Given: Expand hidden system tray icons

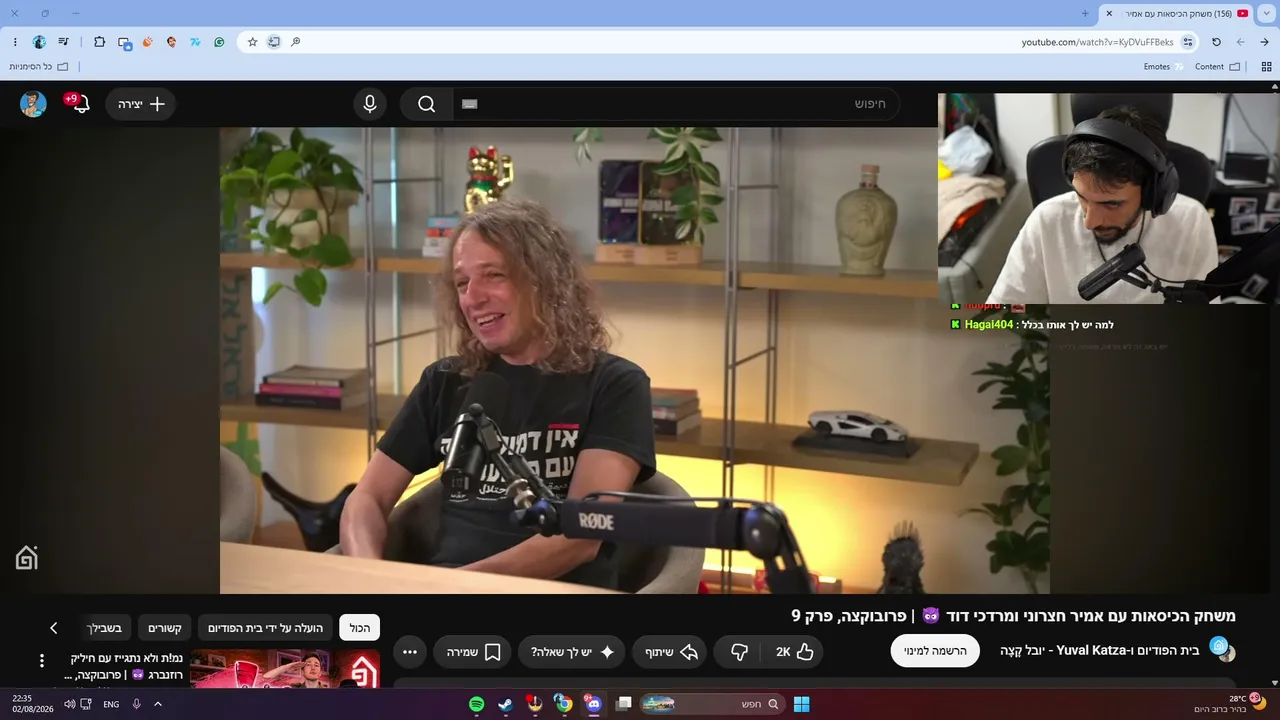Looking at the screenshot, I should 157,704.
